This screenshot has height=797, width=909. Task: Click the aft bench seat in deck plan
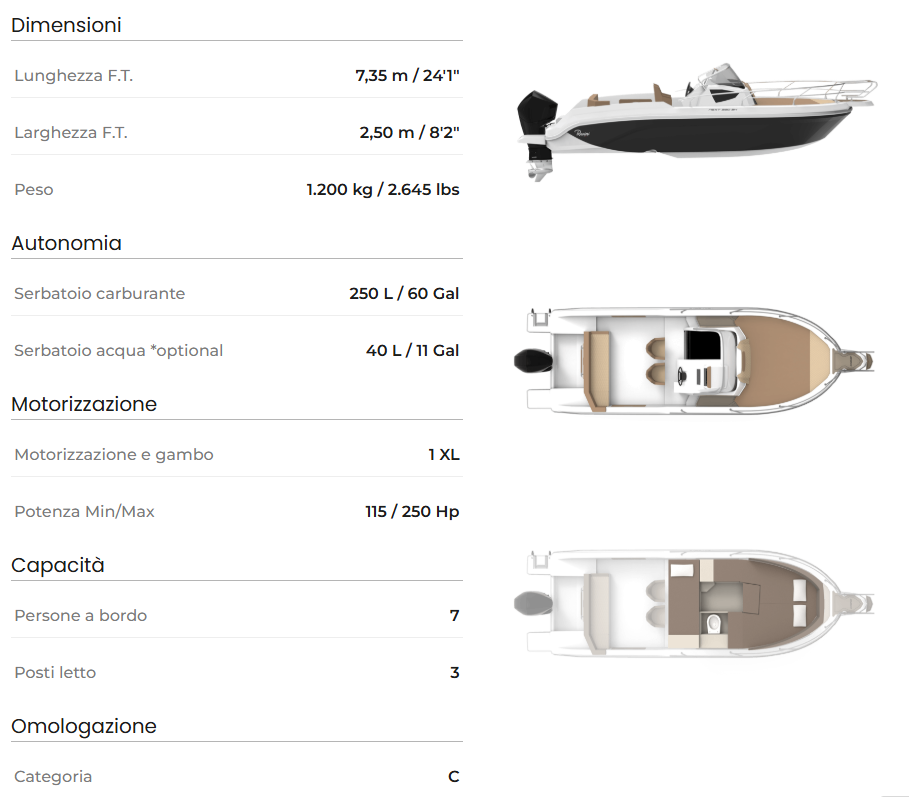pyautogui.click(x=597, y=371)
